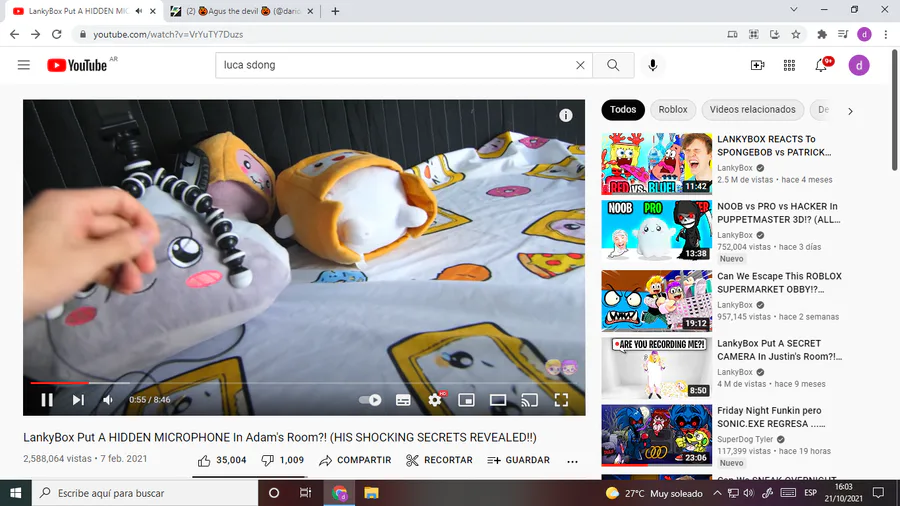
Task: Submit search with magnifier button
Action: click(x=613, y=65)
